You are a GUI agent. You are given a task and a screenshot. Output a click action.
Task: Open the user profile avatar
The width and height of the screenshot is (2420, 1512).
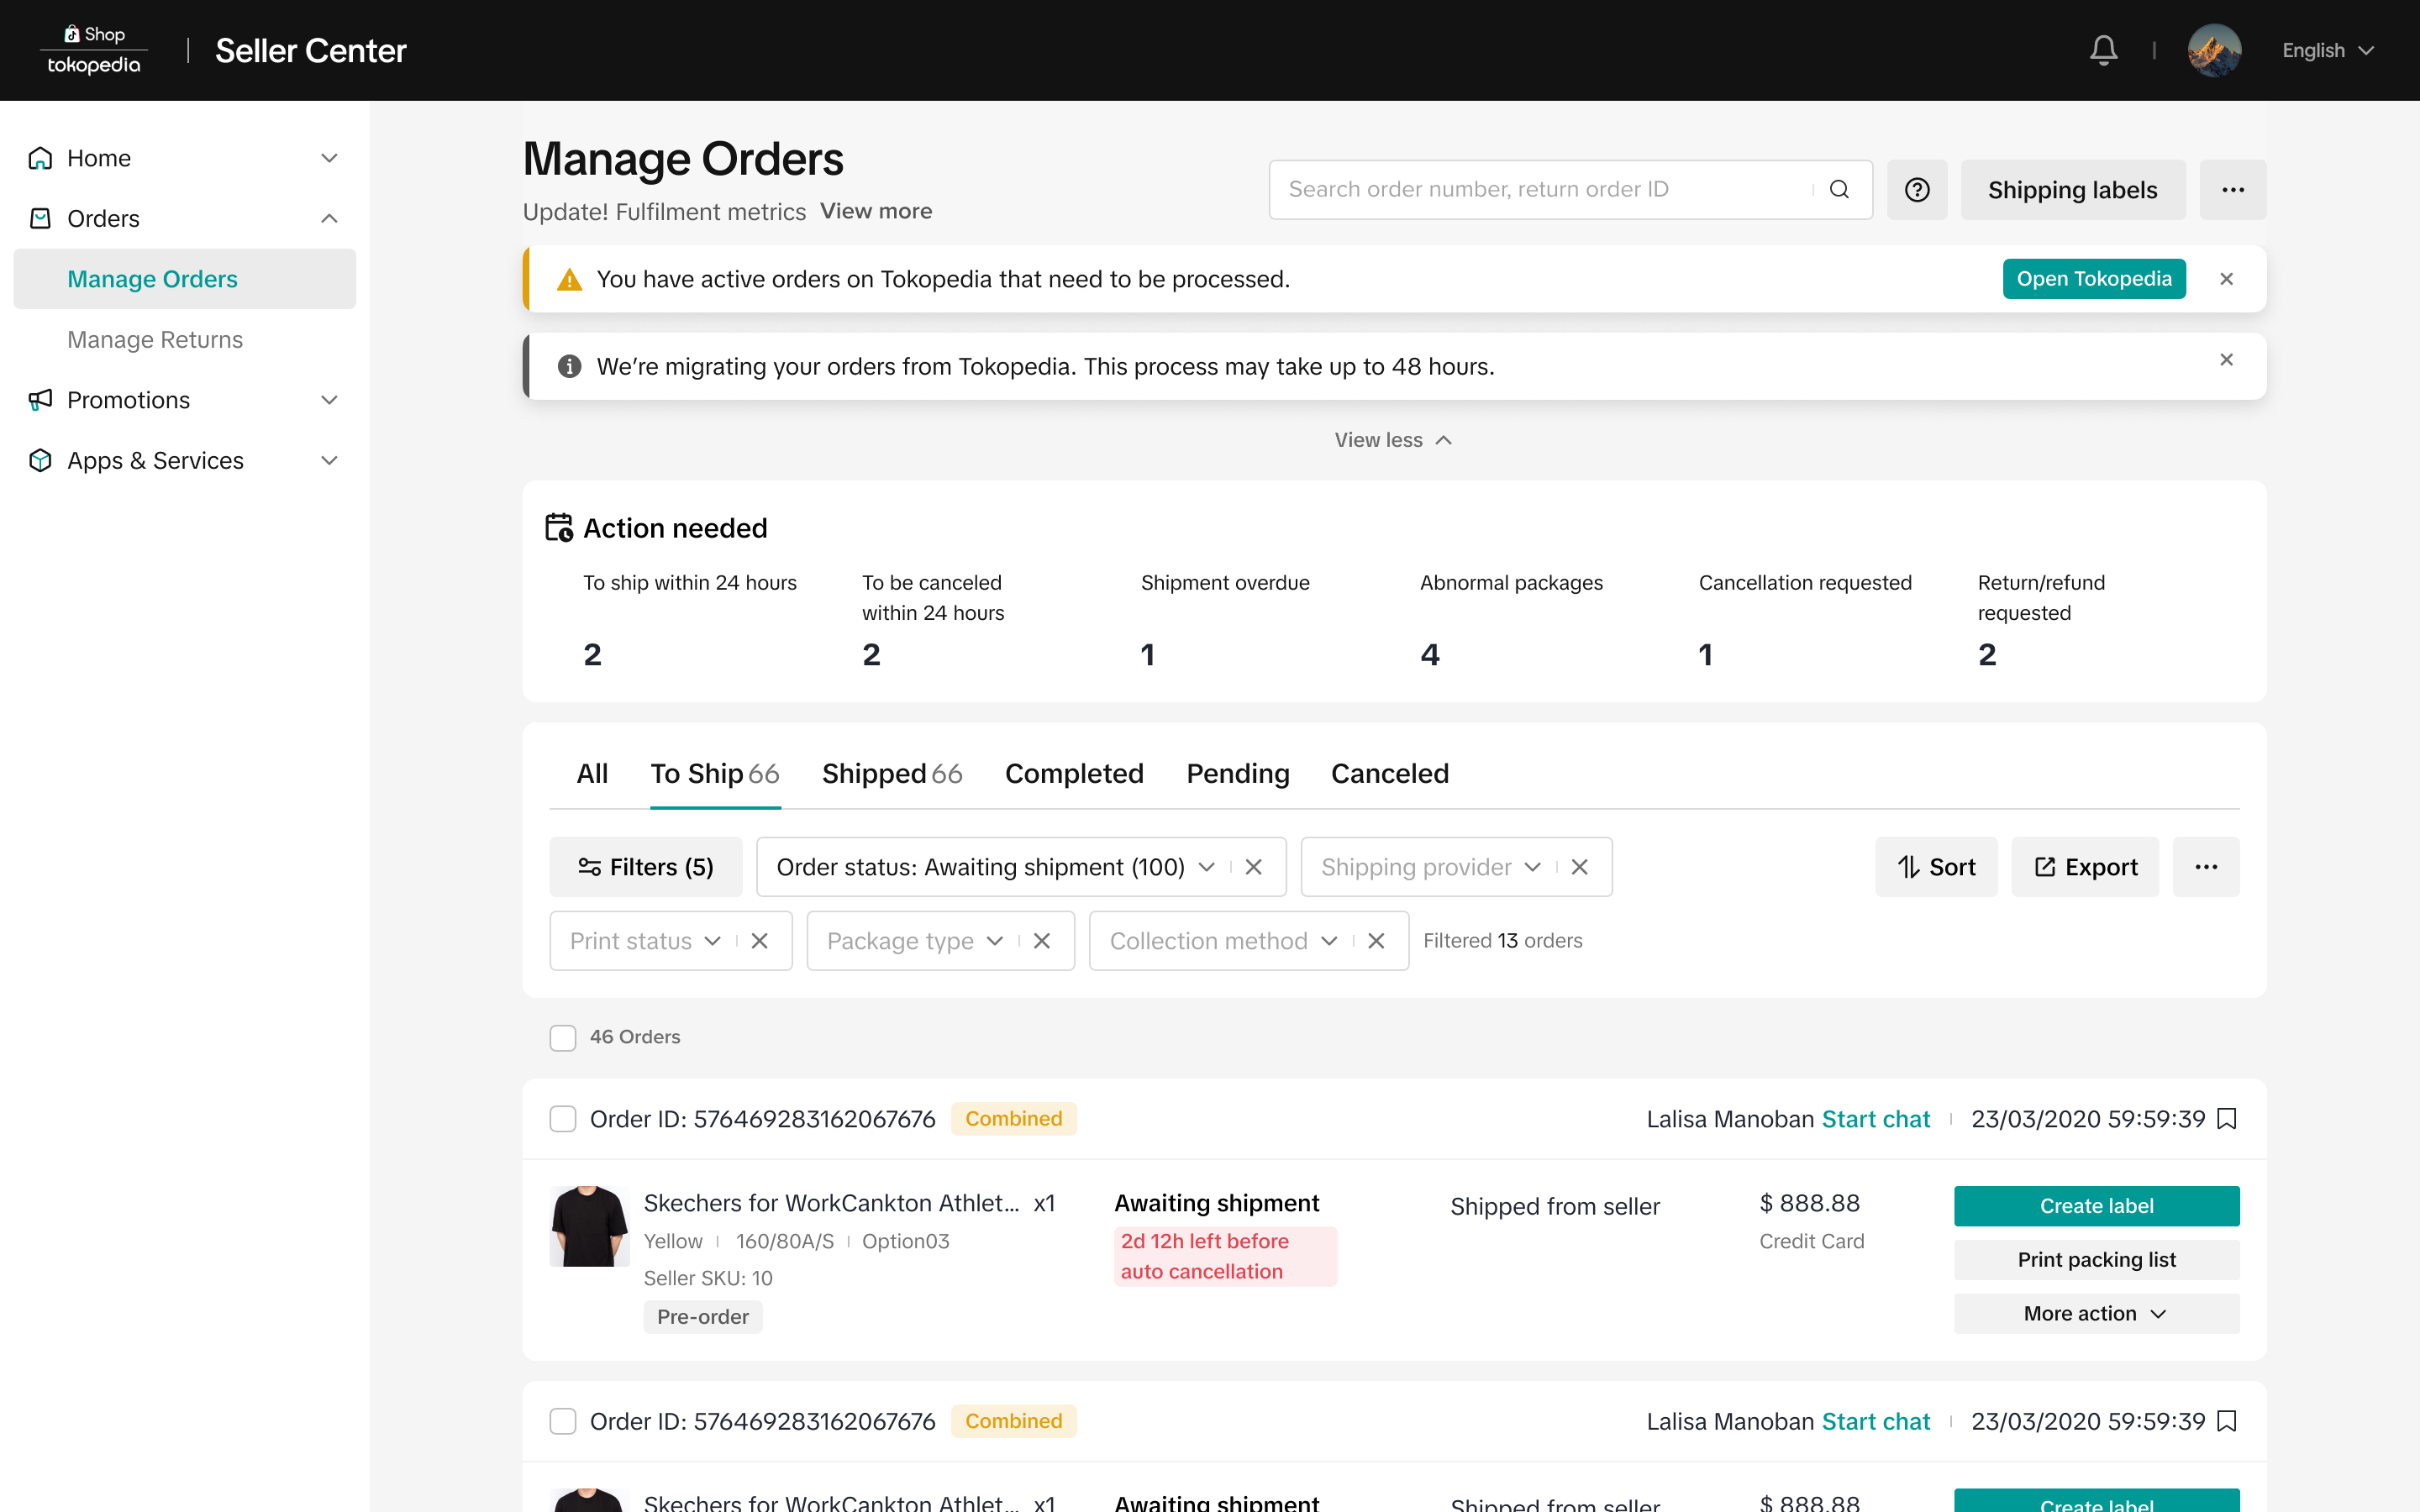click(2213, 50)
